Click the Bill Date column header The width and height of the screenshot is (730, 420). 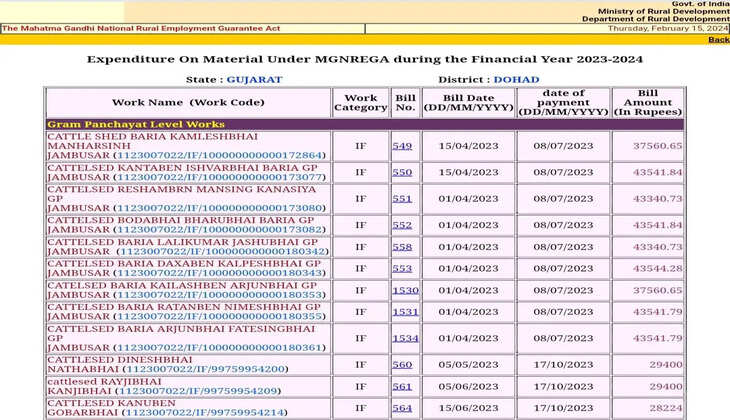[468, 103]
